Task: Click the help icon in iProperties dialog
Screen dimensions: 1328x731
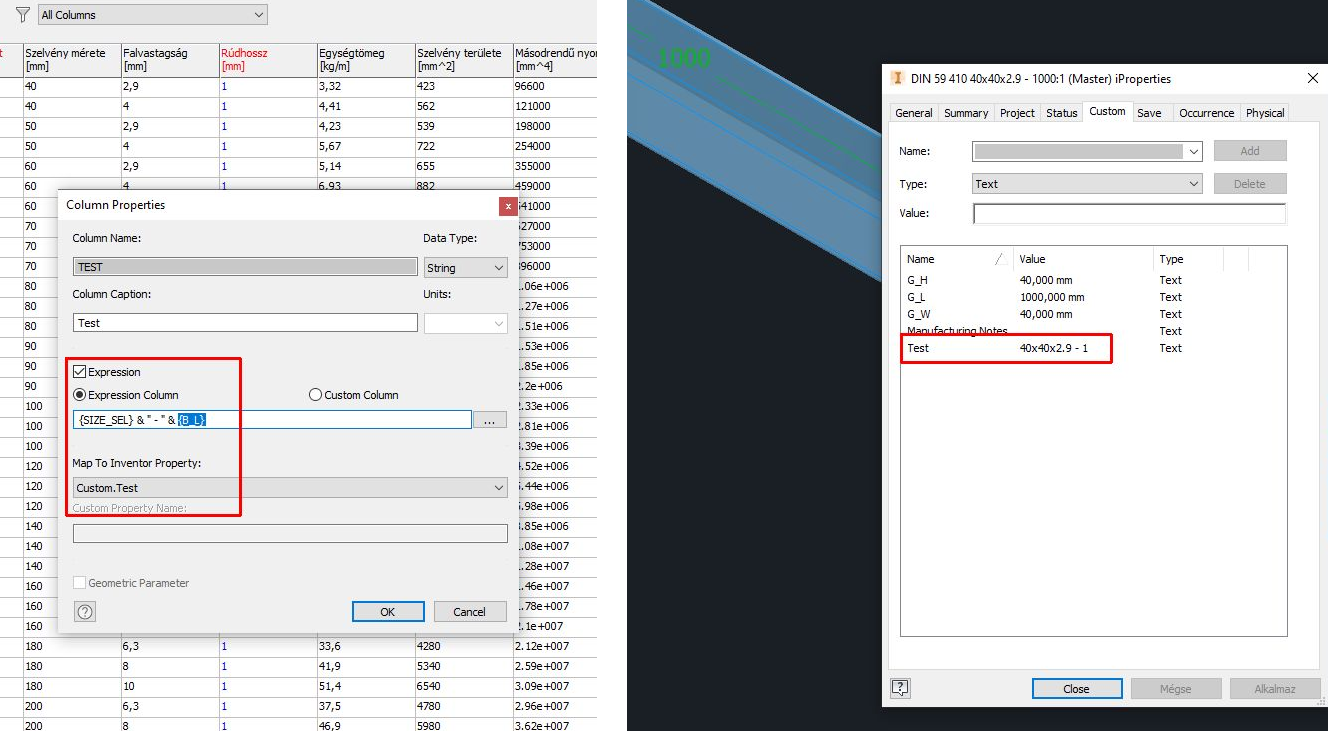Action: tap(898, 687)
